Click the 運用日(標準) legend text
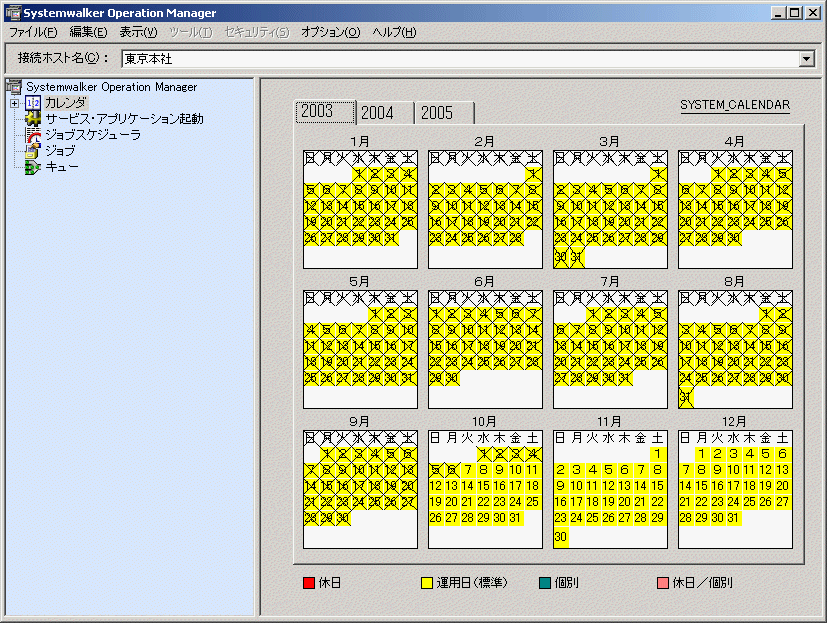The height and width of the screenshot is (623, 827). [472, 583]
